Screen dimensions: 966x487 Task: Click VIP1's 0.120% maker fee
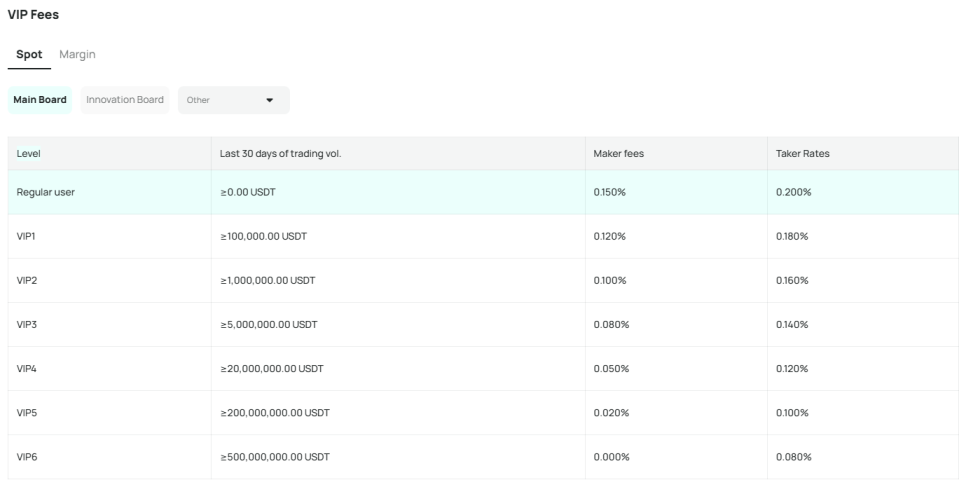pos(609,236)
